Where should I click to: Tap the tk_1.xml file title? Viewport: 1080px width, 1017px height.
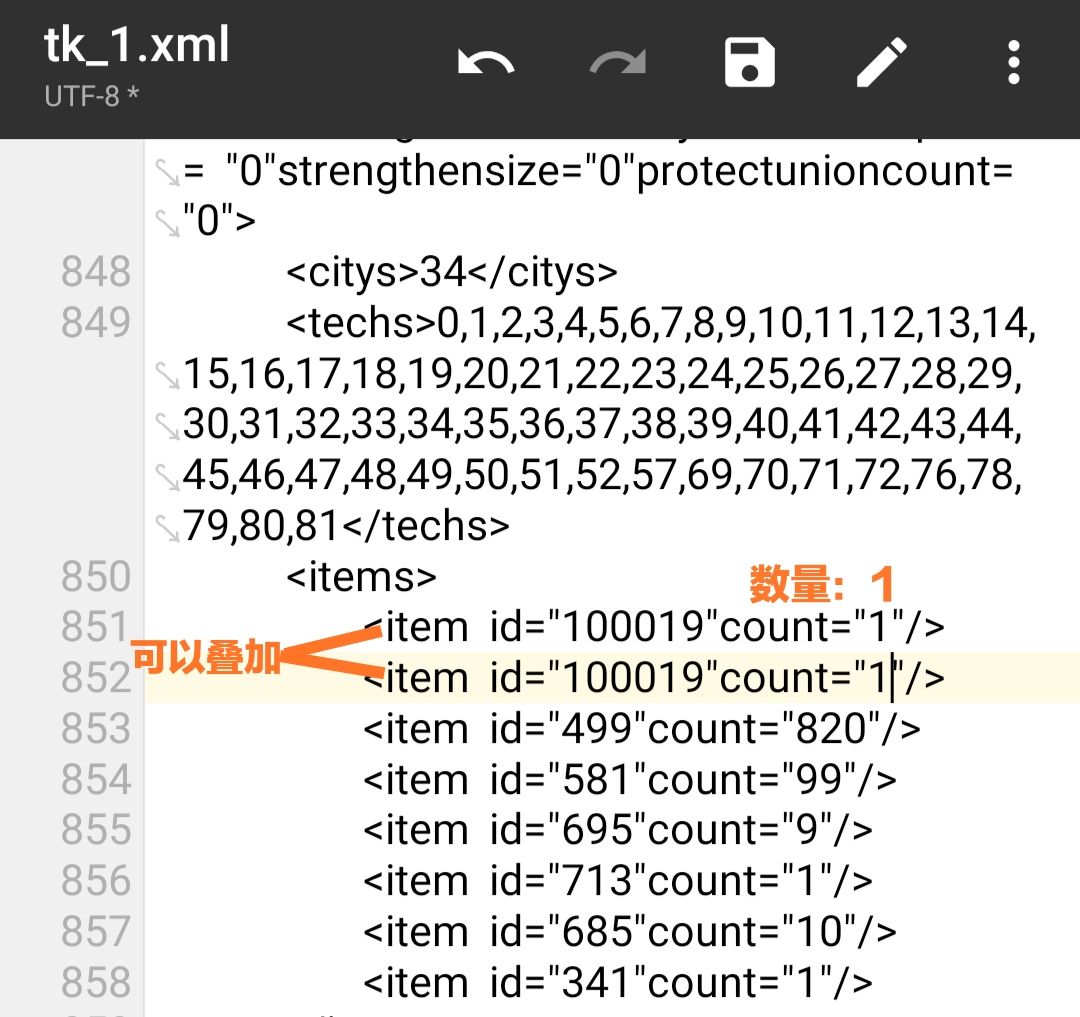(x=137, y=45)
